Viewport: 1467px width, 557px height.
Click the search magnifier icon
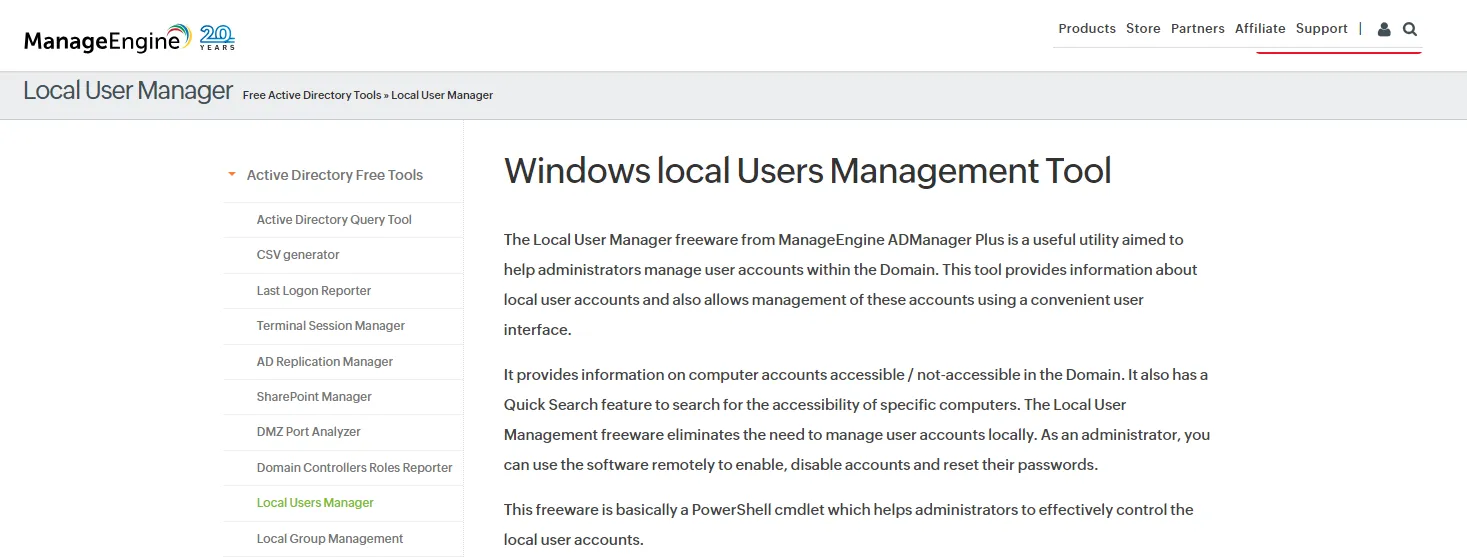[x=1410, y=29]
